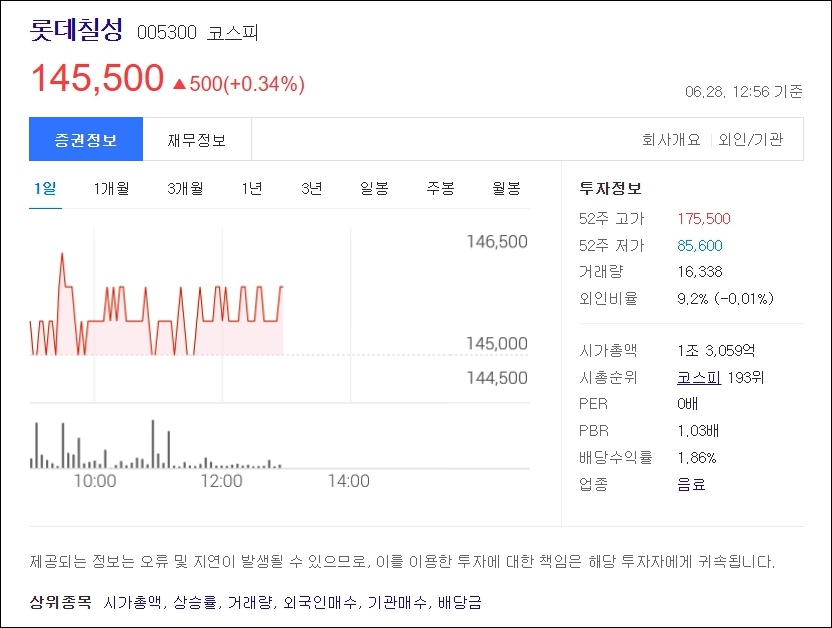This screenshot has width=832, height=628.
Task: Click the red up-arrow price indicator
Action: click(x=179, y=84)
